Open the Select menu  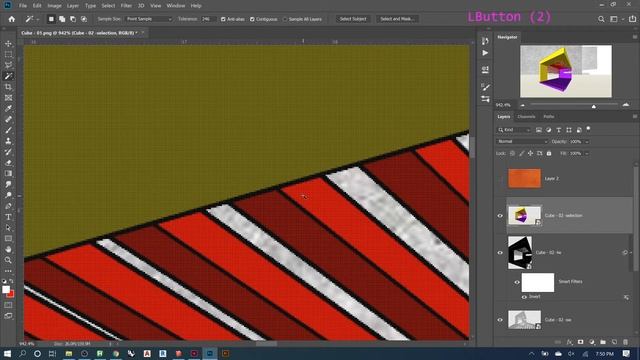click(x=108, y=6)
